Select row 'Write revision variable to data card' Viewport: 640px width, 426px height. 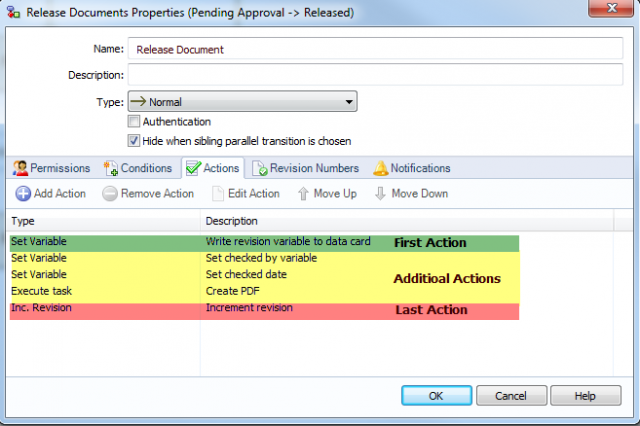point(264,242)
